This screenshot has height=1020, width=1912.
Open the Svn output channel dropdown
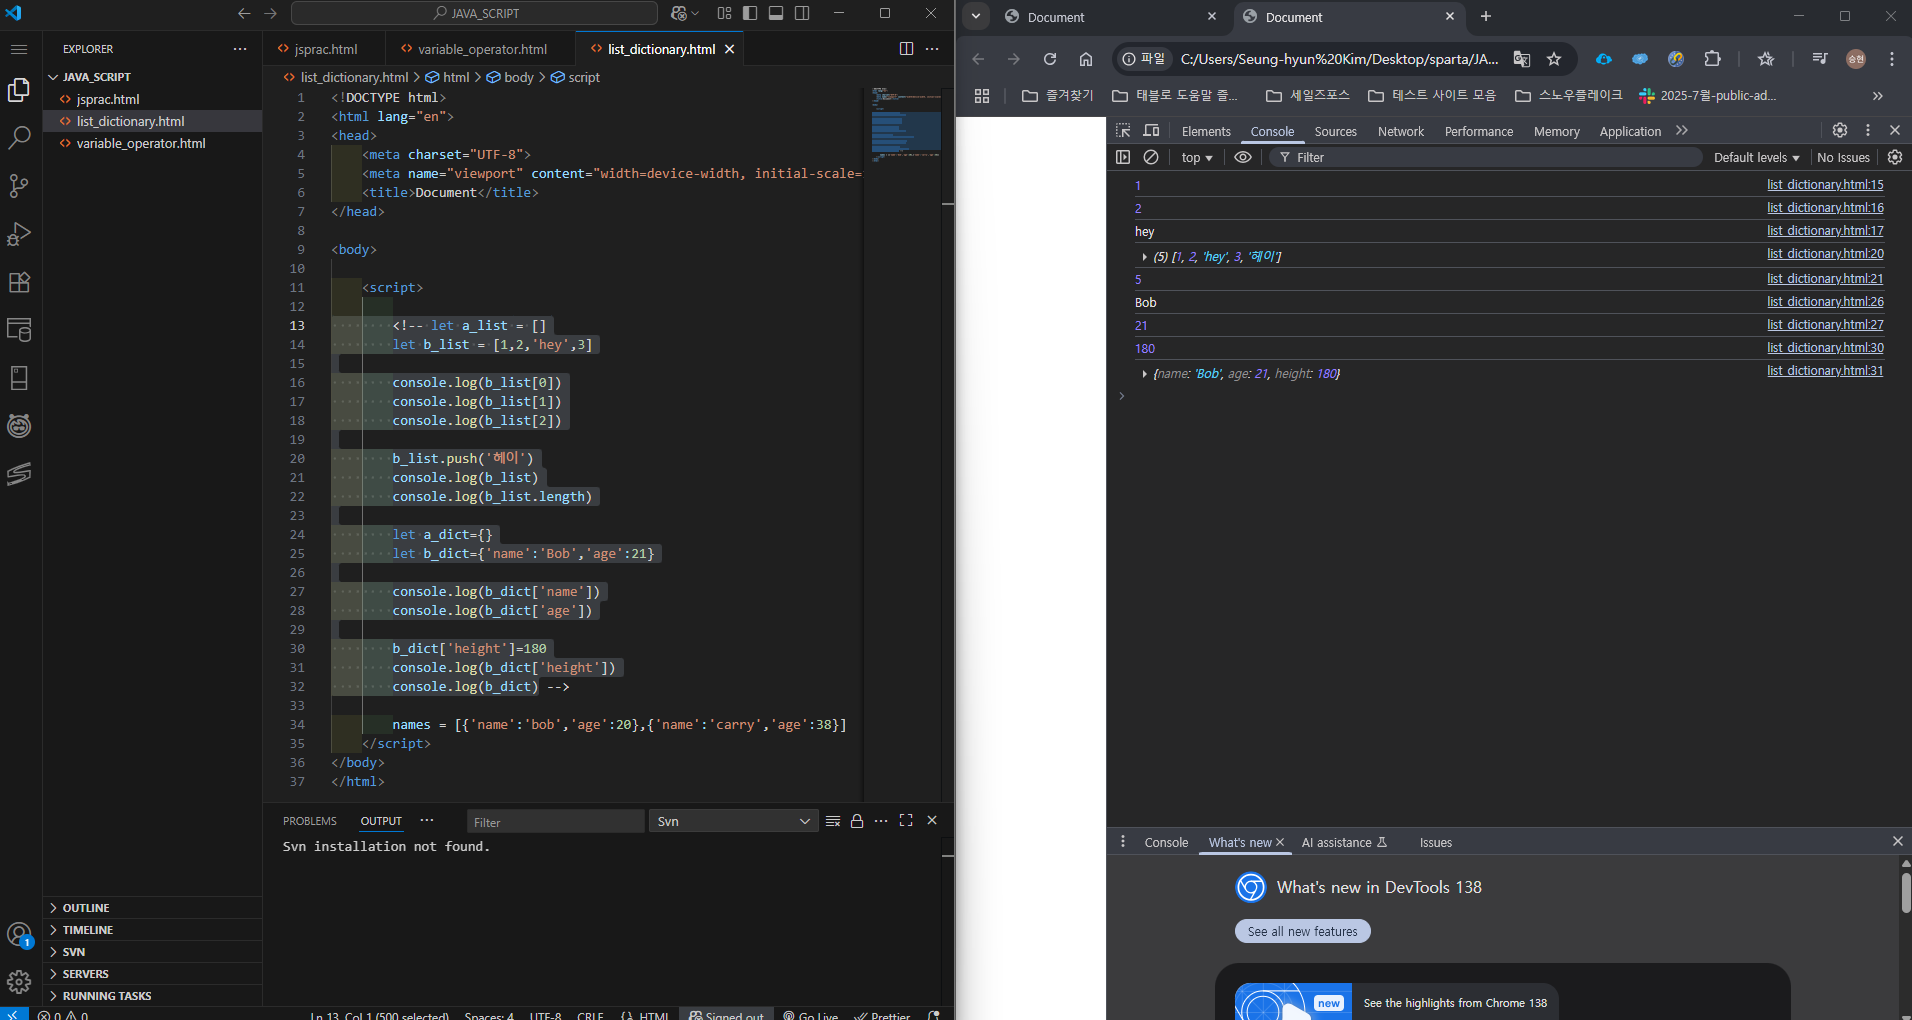[733, 821]
